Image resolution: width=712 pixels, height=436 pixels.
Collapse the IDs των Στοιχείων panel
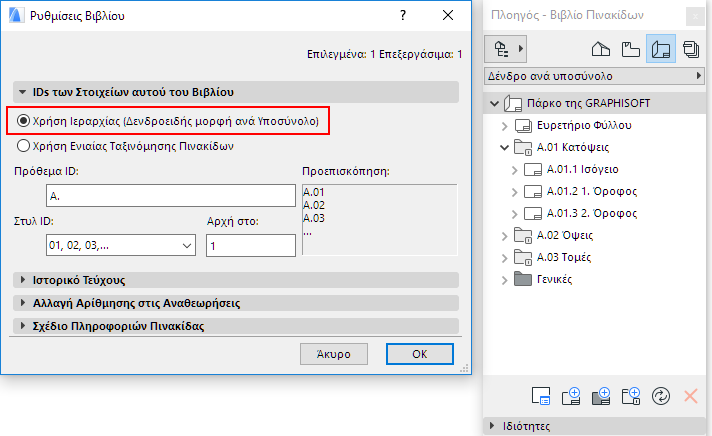click(22, 92)
